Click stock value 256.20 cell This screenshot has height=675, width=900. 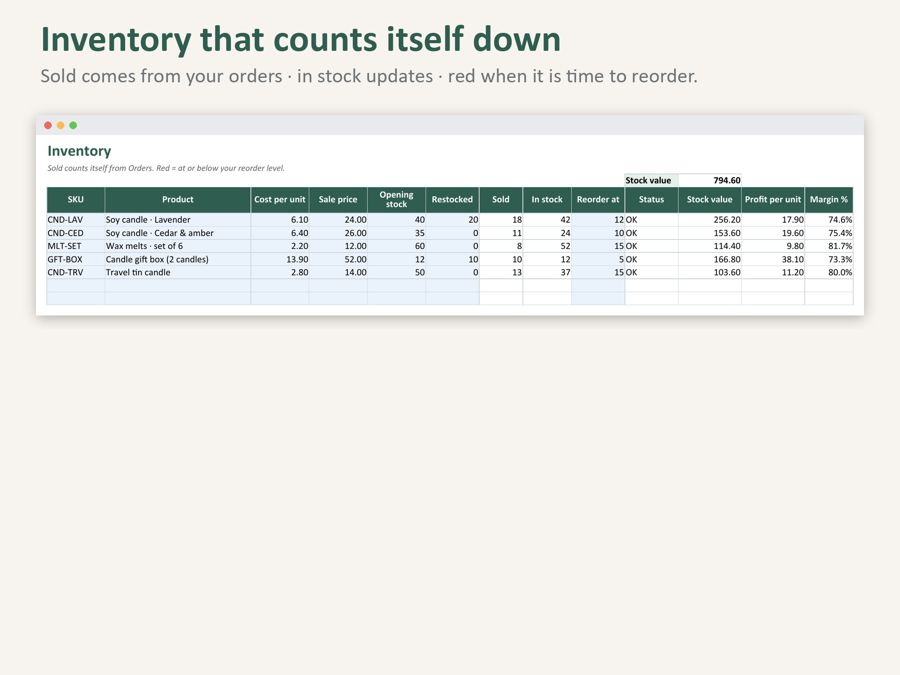pos(710,220)
